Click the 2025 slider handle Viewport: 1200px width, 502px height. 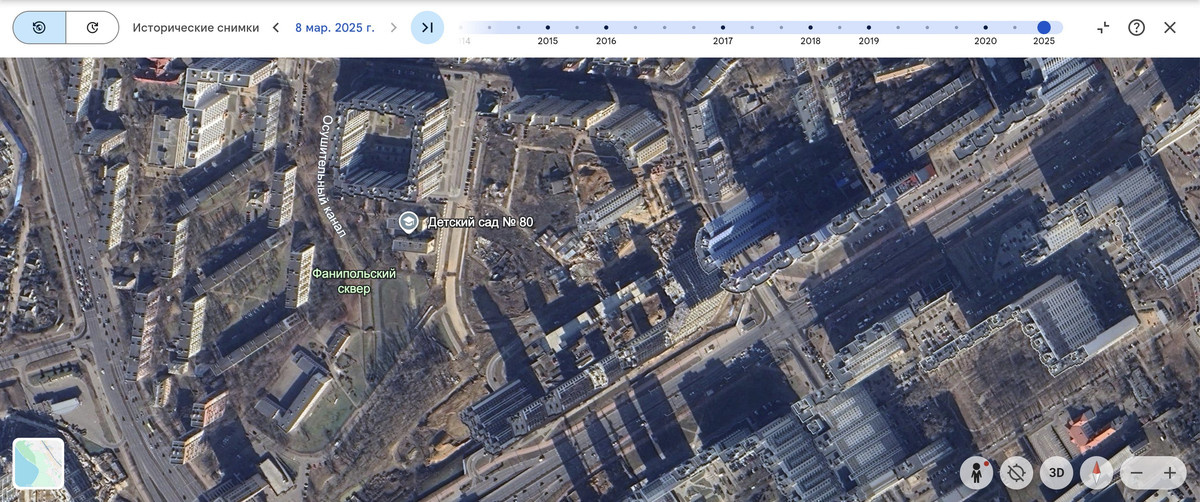pos(1044,28)
